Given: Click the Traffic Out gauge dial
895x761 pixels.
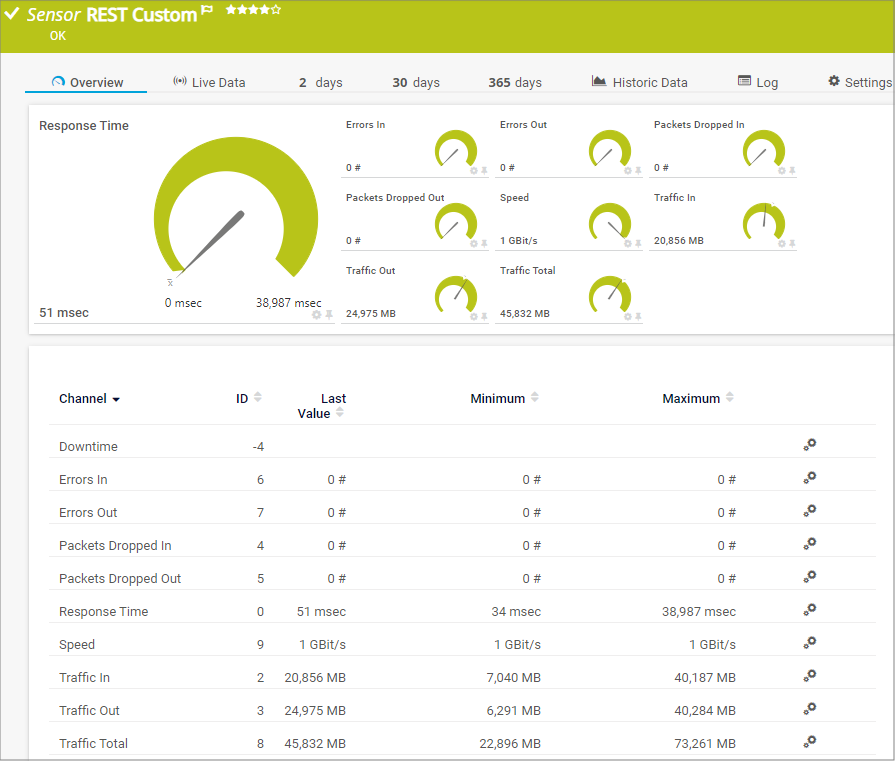Looking at the screenshot, I should tap(456, 293).
